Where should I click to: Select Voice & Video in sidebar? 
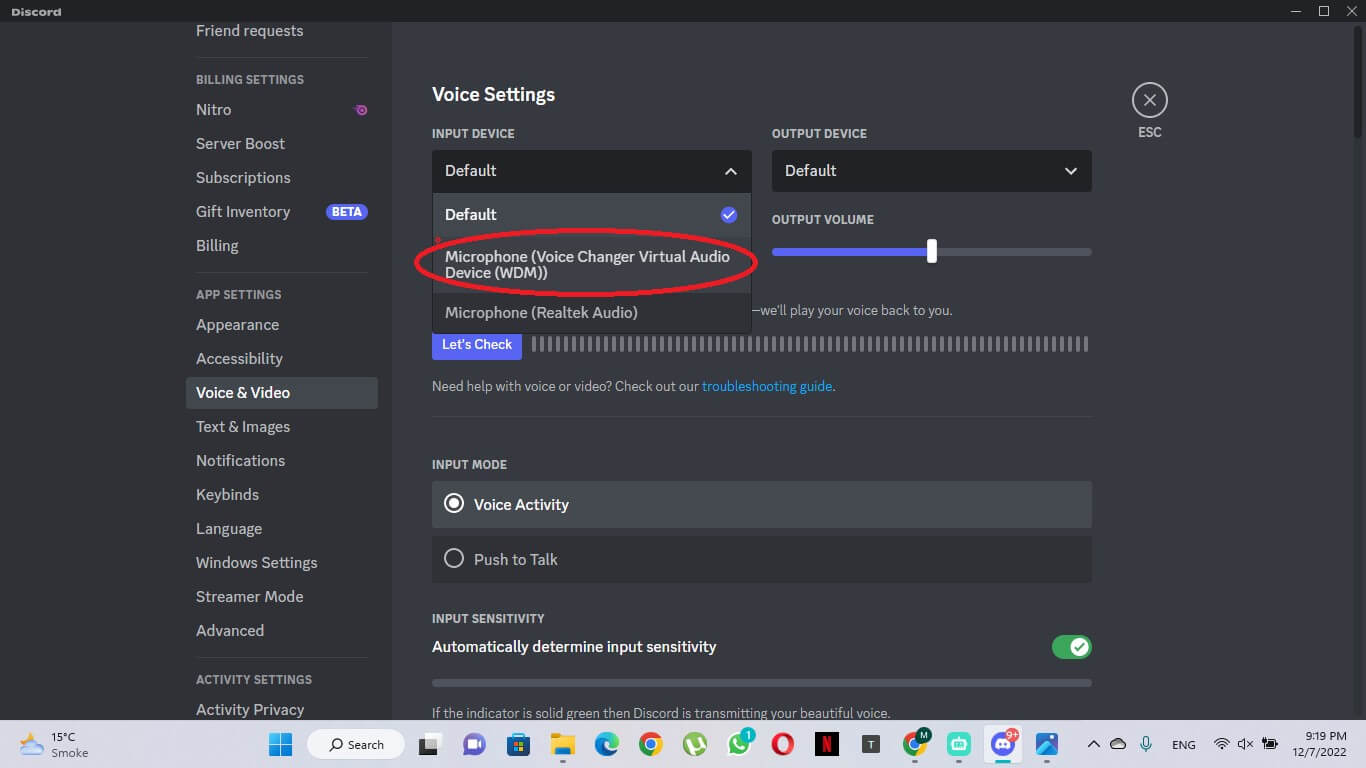click(282, 393)
